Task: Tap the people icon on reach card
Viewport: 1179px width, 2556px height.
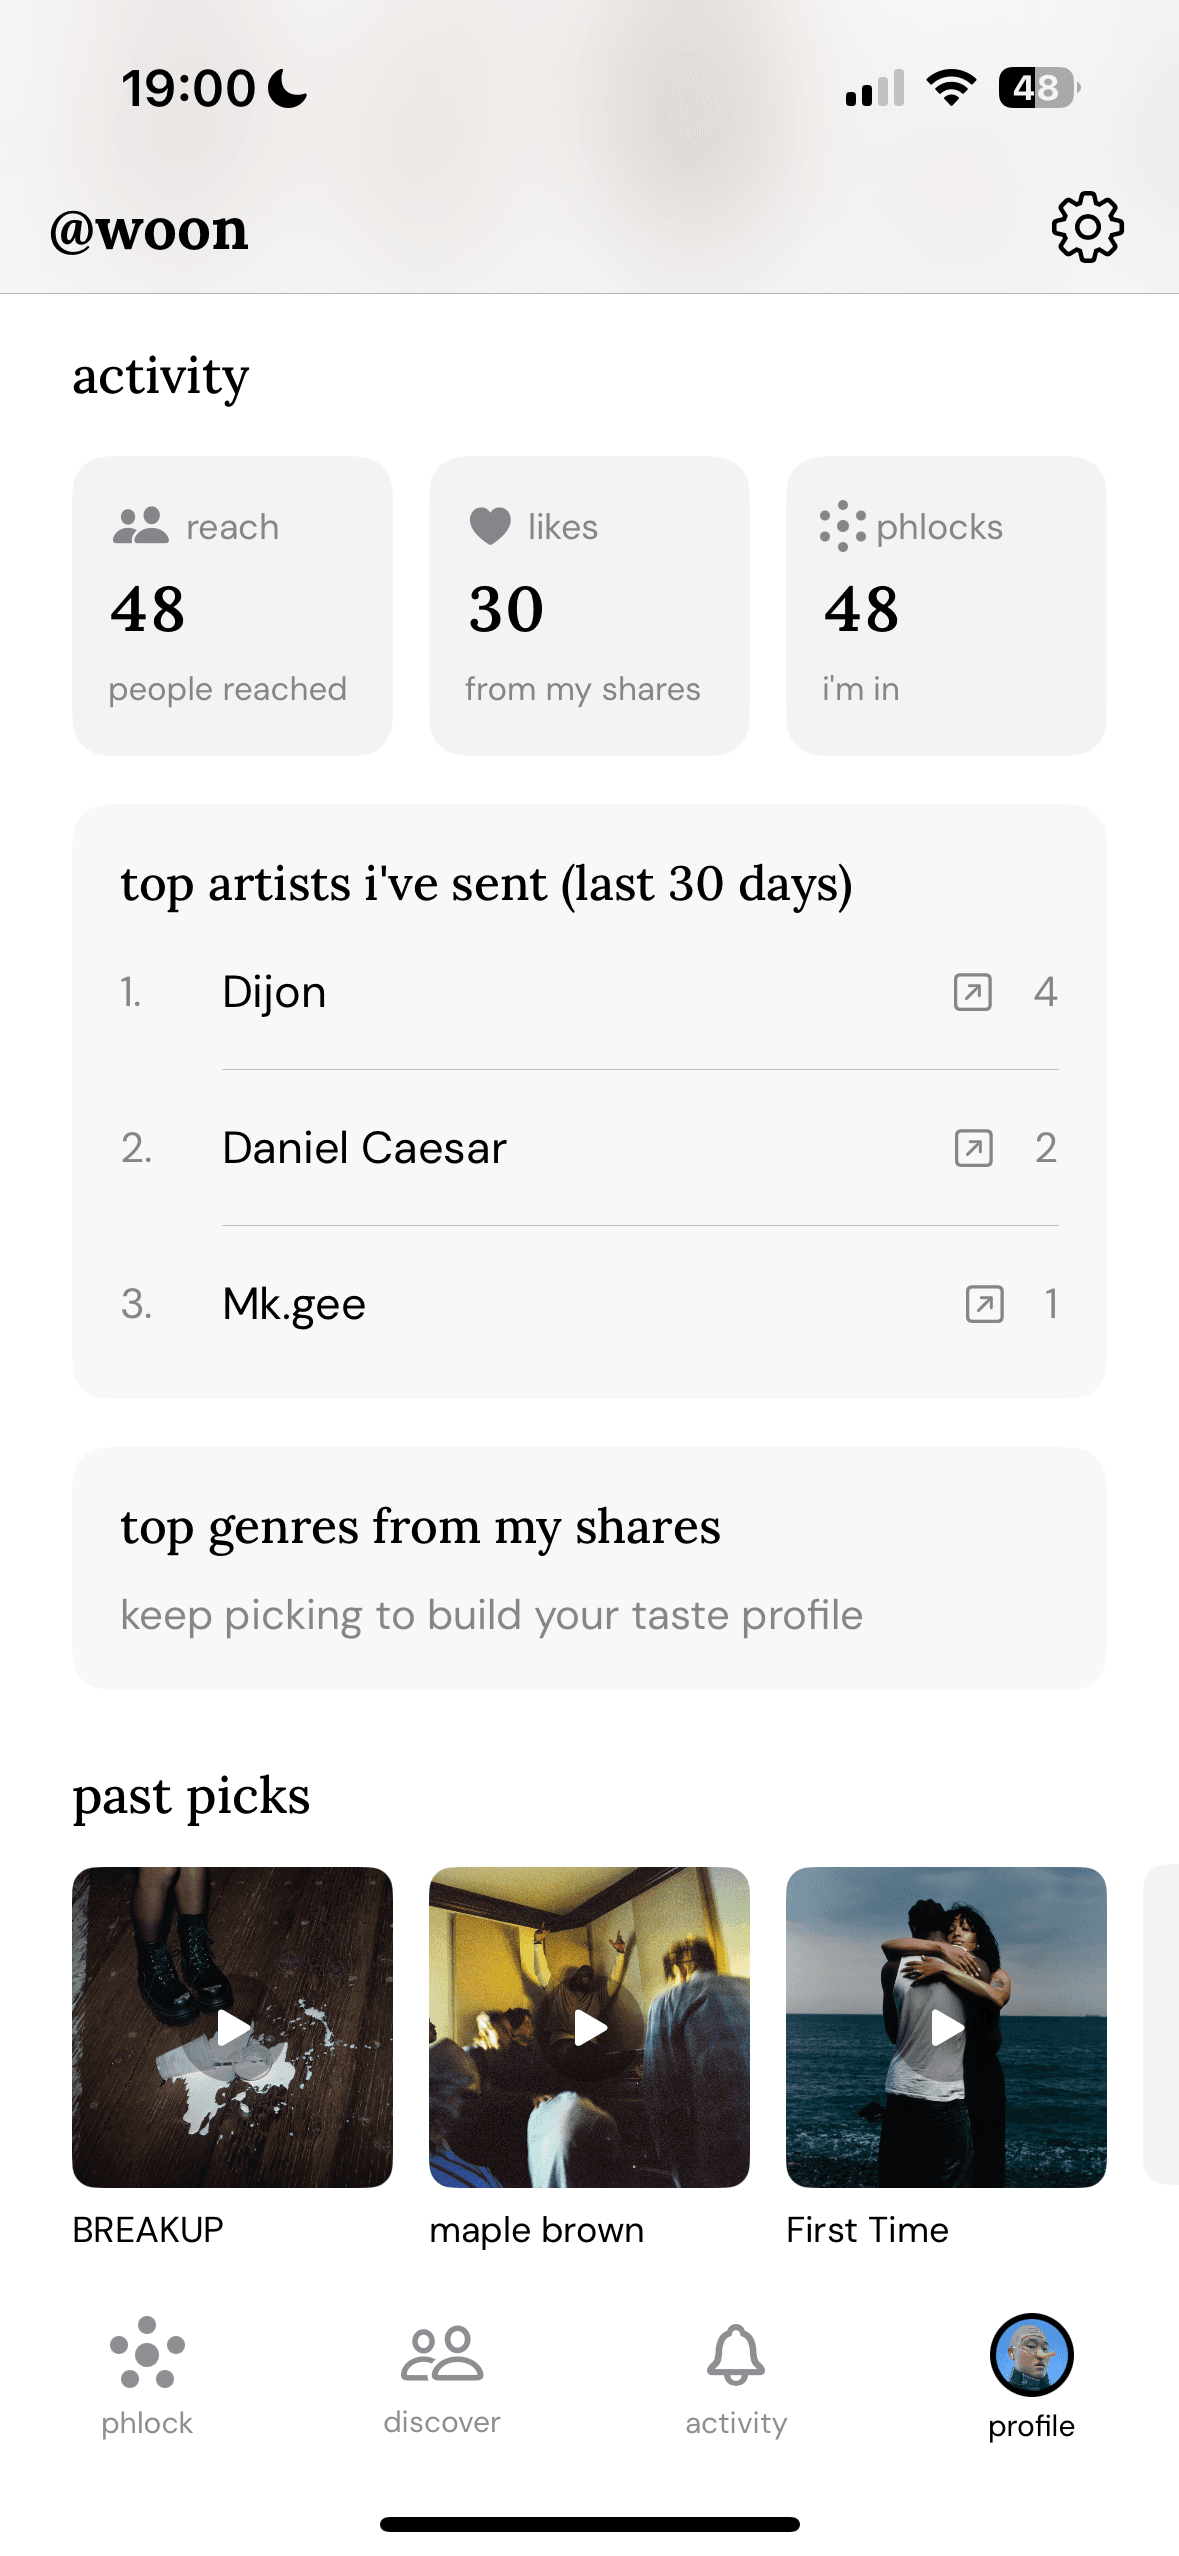Action: [x=140, y=526]
